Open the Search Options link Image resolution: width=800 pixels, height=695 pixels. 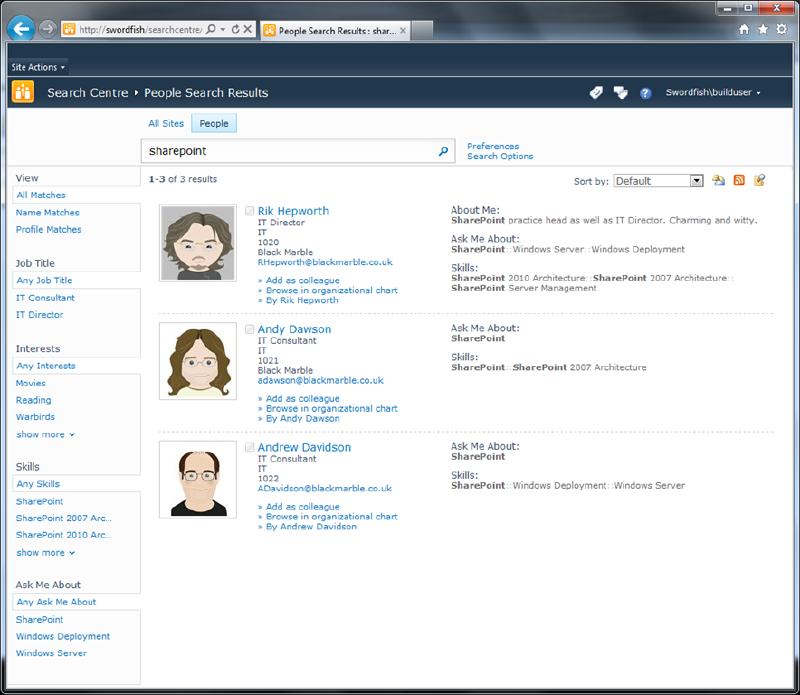coord(500,156)
